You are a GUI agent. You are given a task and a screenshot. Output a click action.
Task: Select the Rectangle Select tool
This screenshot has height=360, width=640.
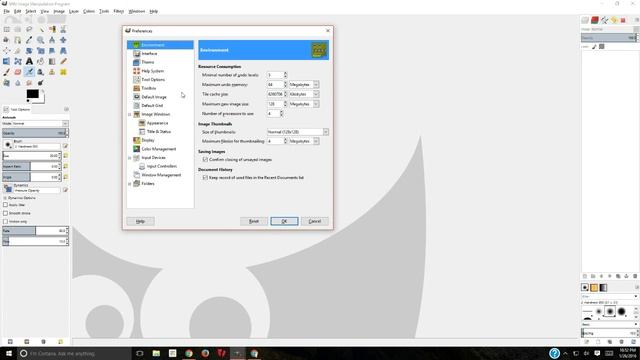7,29
